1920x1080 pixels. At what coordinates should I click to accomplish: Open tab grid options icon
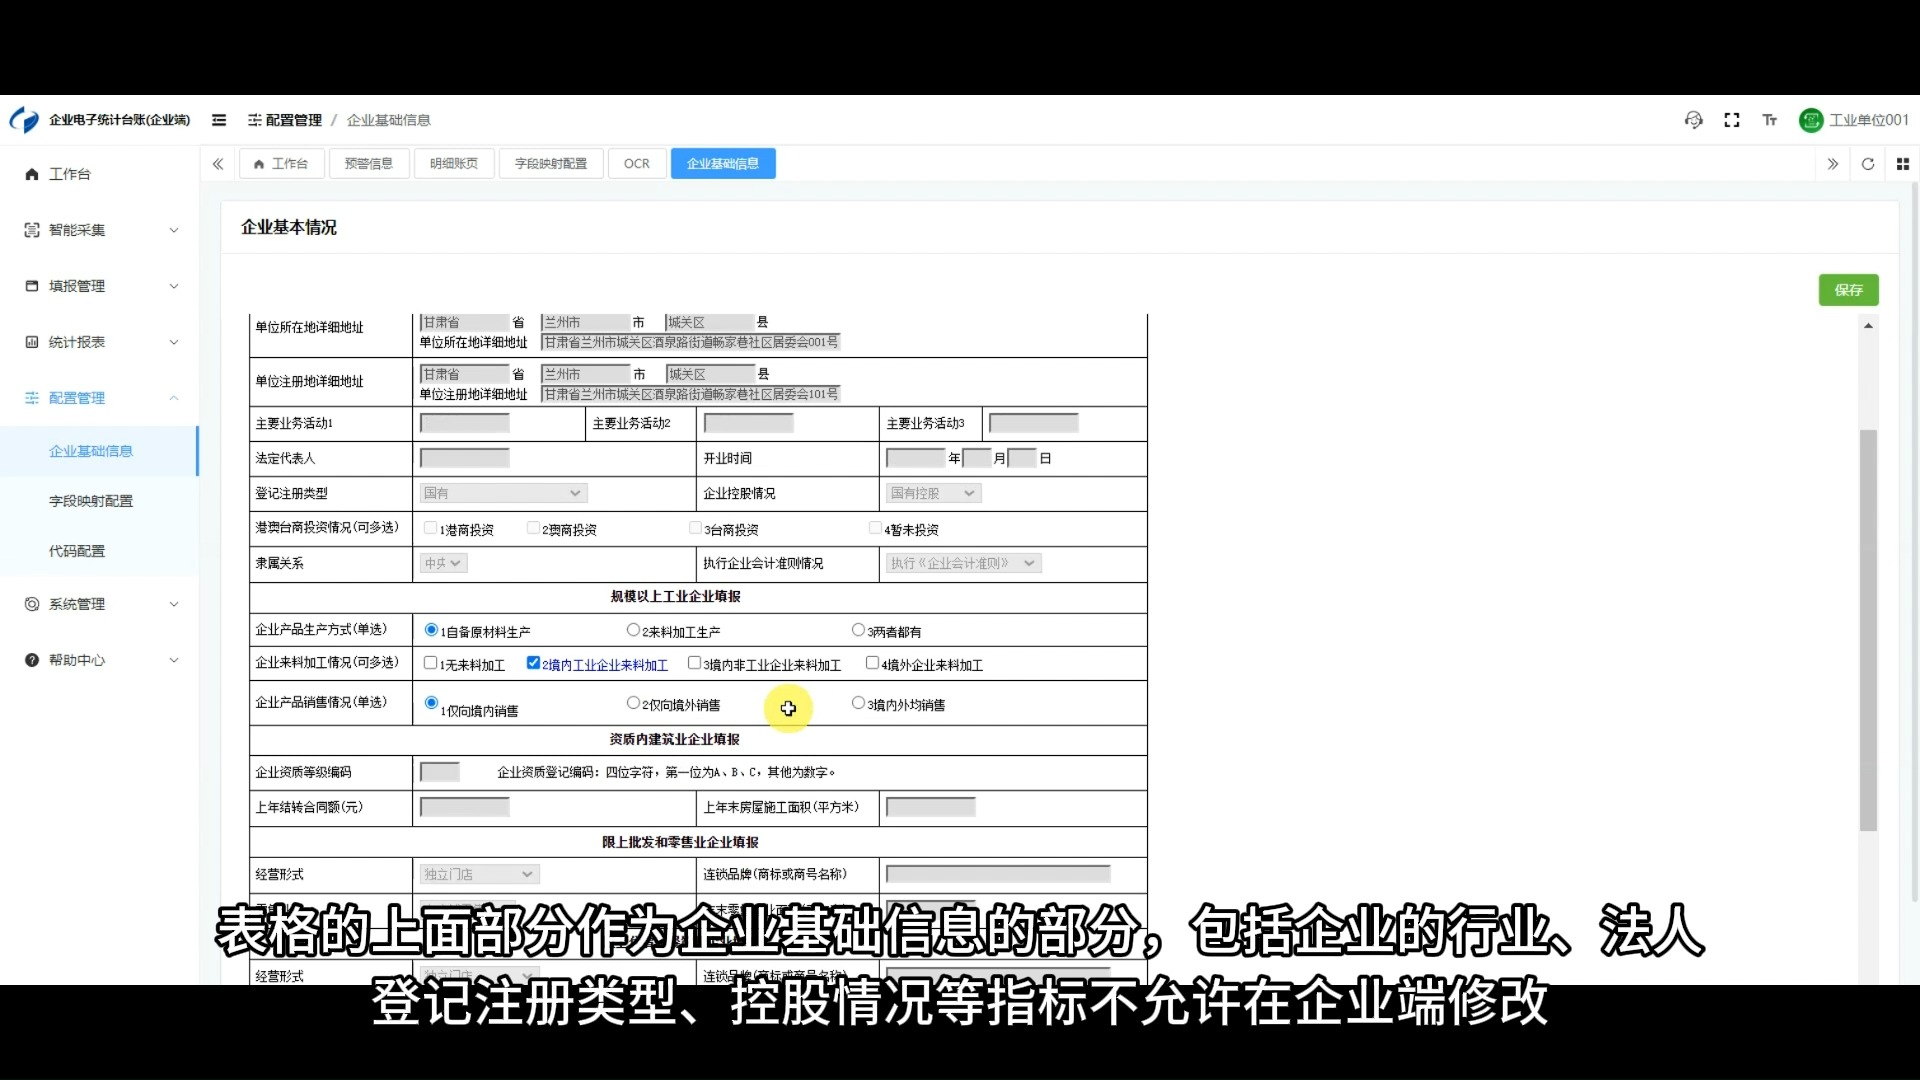[x=1903, y=164]
